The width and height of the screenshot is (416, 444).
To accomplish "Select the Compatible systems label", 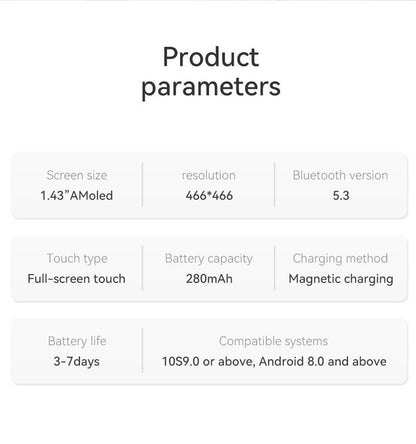I will coord(274,341).
